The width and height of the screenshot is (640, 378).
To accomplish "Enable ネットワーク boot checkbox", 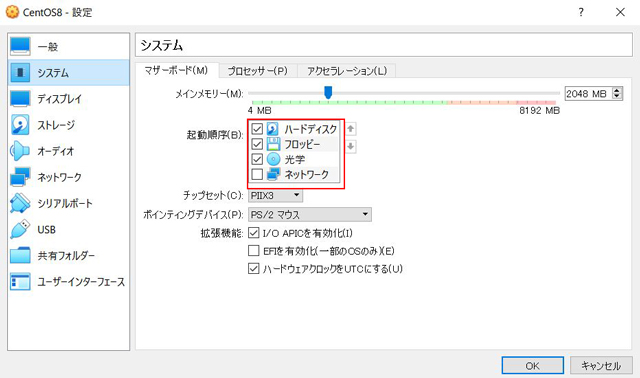I will tap(257, 174).
